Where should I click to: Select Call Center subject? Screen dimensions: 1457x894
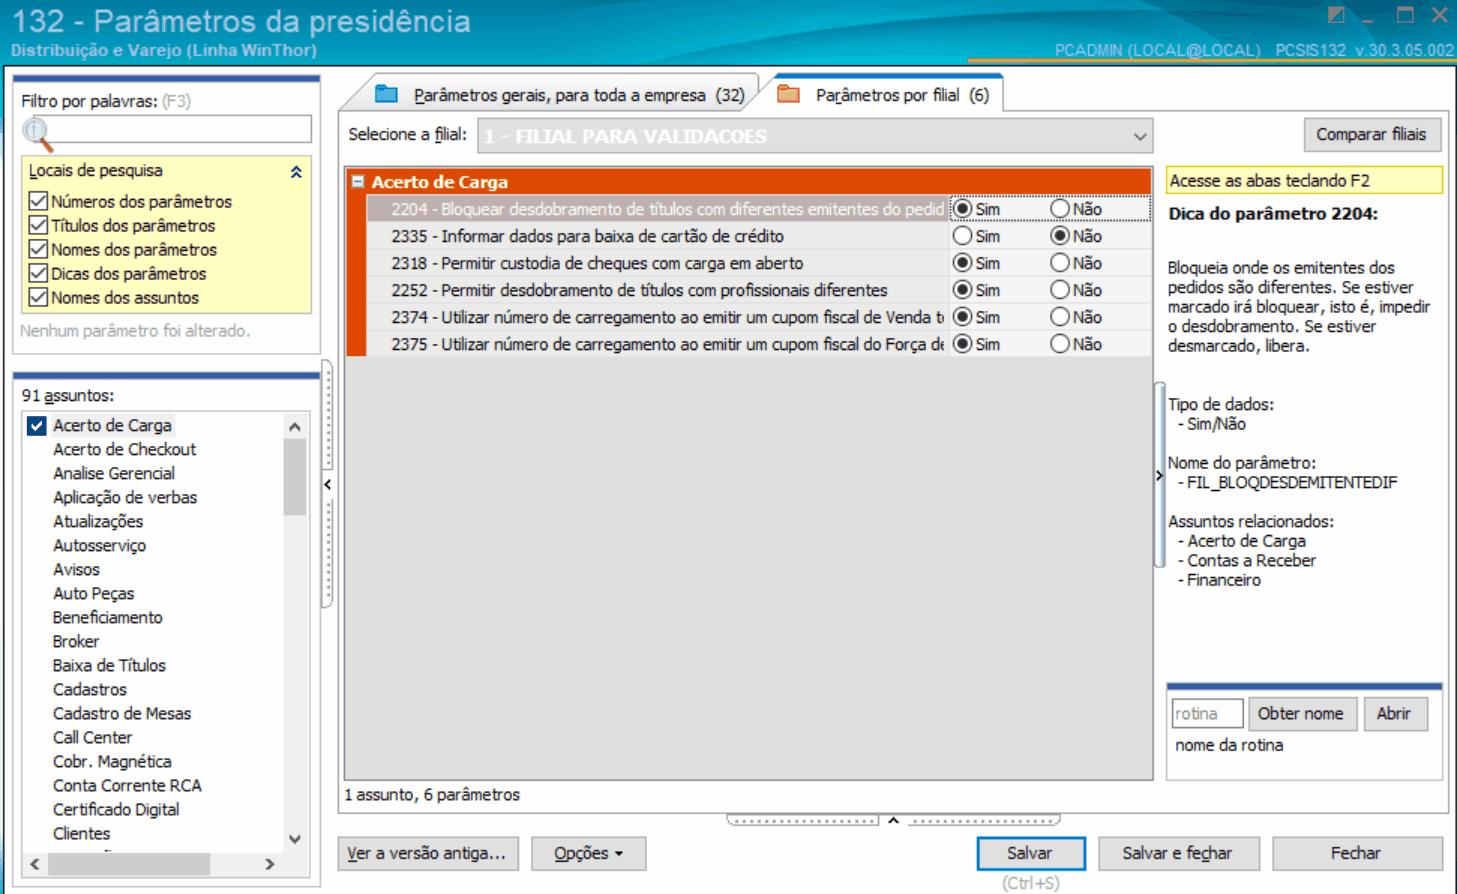[92, 737]
